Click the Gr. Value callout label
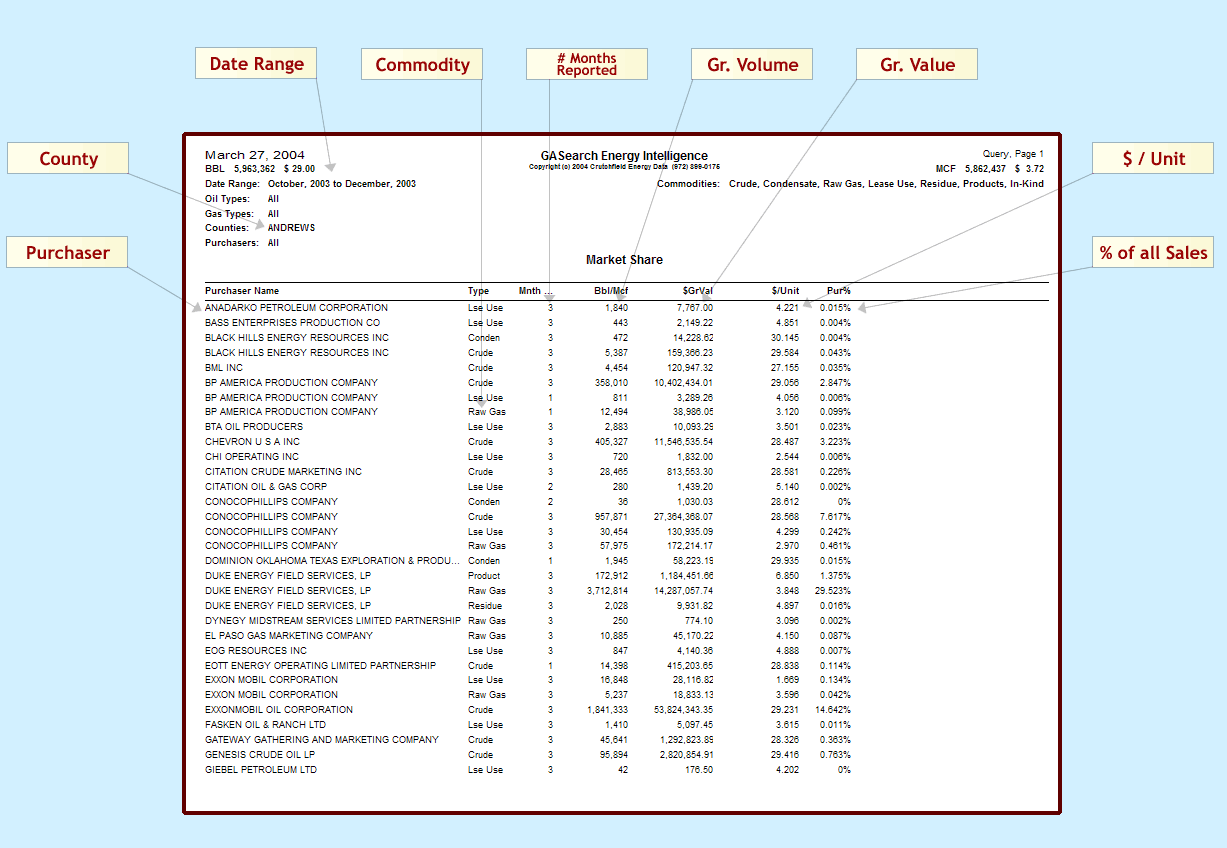This screenshot has width=1227, height=848. click(917, 65)
